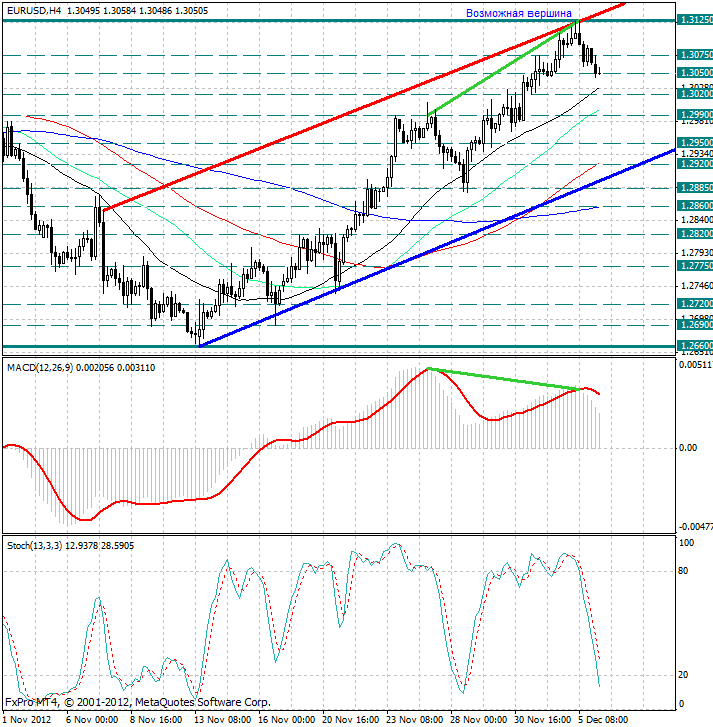Click the 1.2950 level price label
This screenshot has height=727, width=713.
pyautogui.click(x=695, y=143)
